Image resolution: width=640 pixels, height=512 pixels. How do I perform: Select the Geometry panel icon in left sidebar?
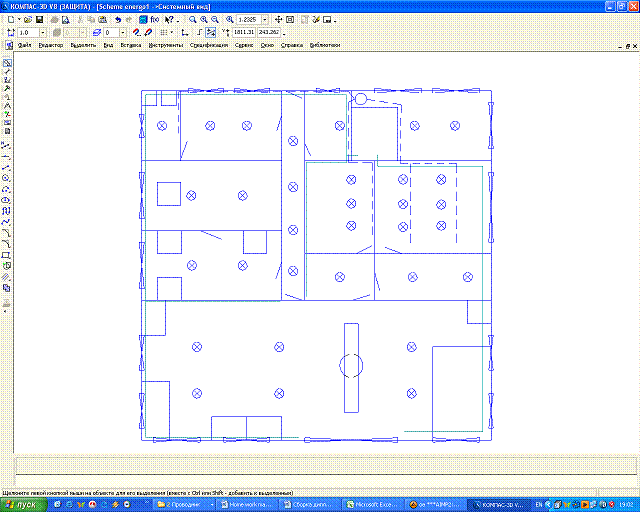(x=7, y=63)
